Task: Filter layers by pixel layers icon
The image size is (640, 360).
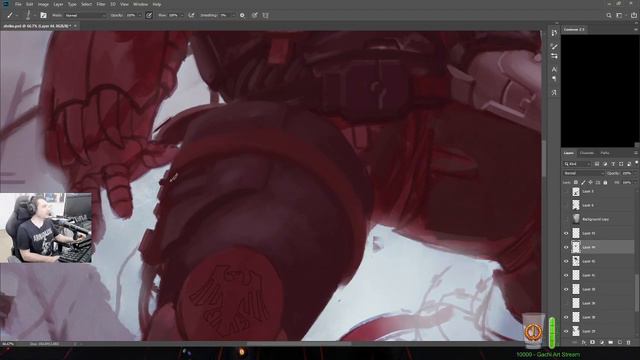Action: coord(597,164)
